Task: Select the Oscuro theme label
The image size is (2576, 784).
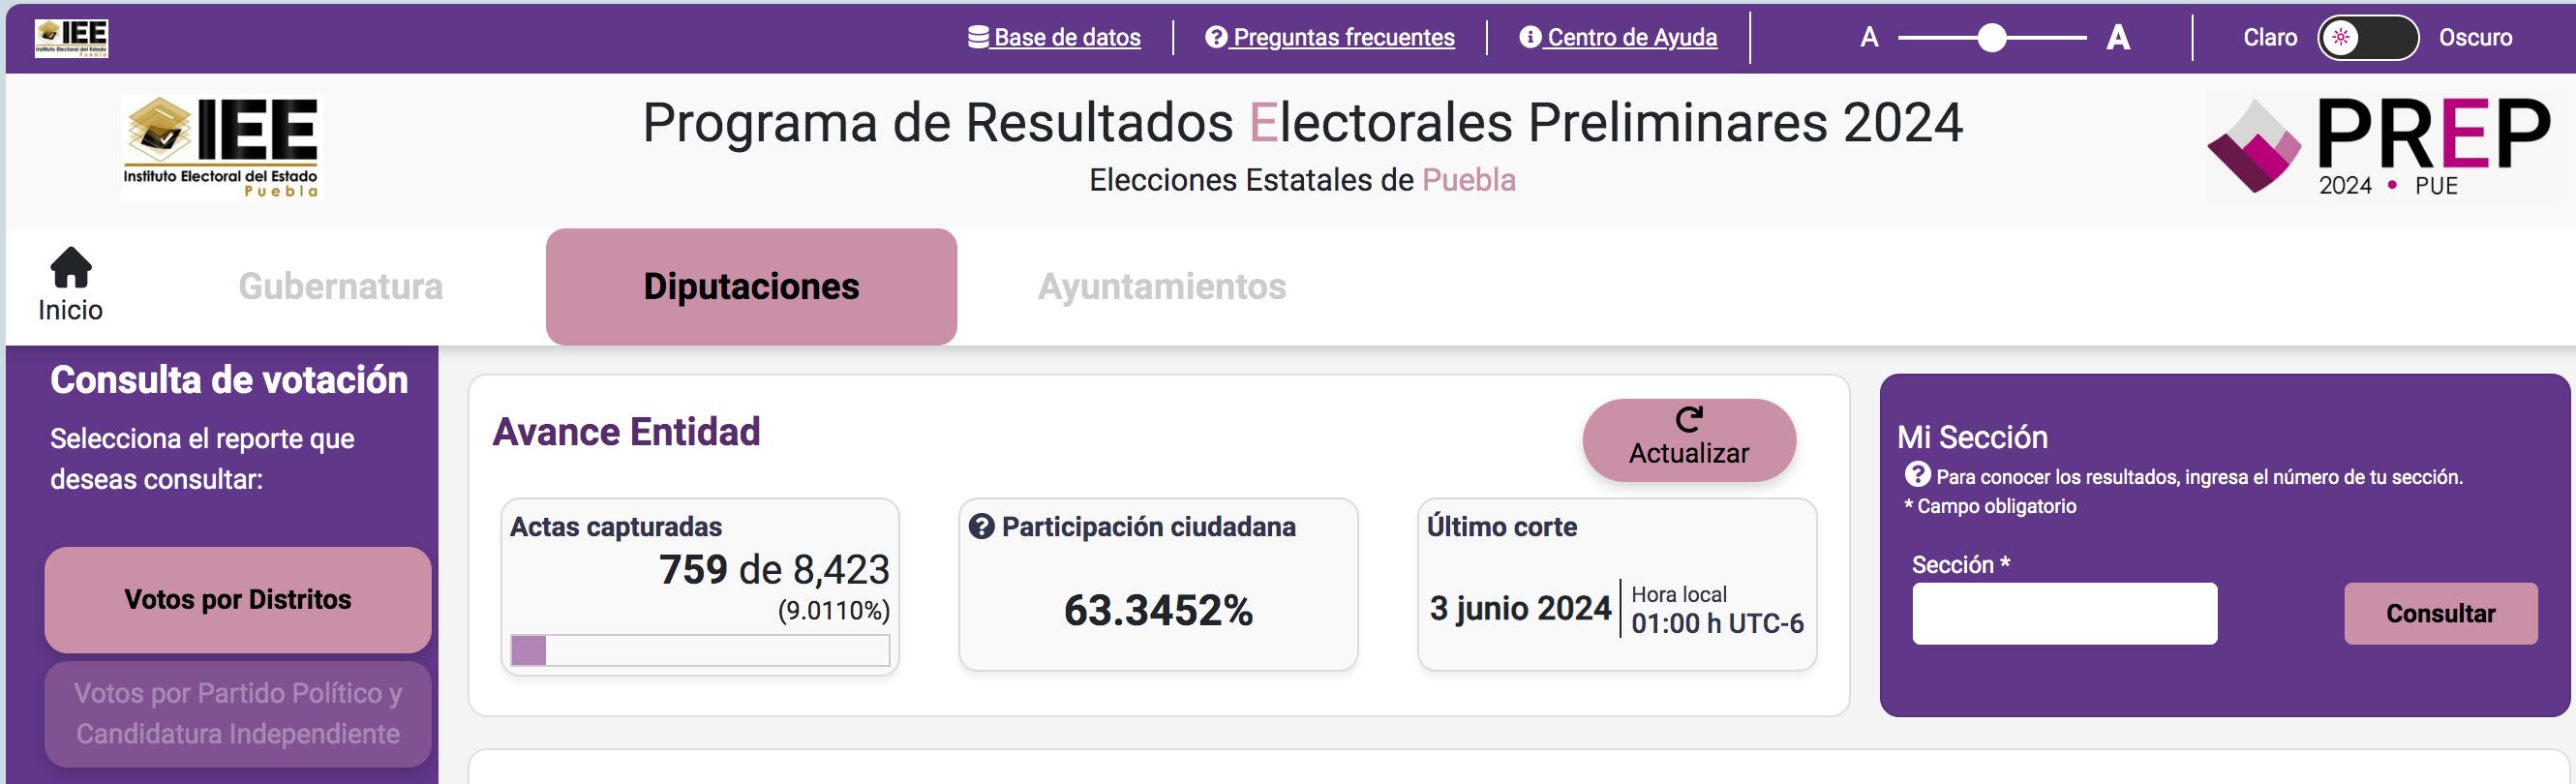Action: tap(2475, 38)
